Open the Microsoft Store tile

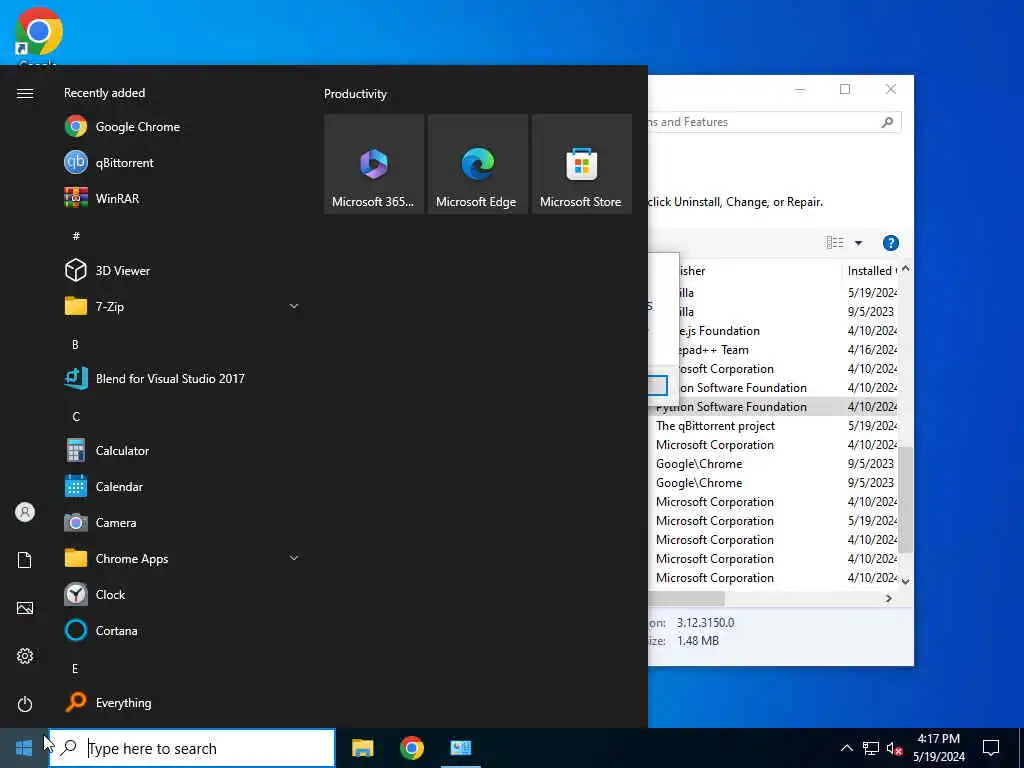pyautogui.click(x=581, y=164)
